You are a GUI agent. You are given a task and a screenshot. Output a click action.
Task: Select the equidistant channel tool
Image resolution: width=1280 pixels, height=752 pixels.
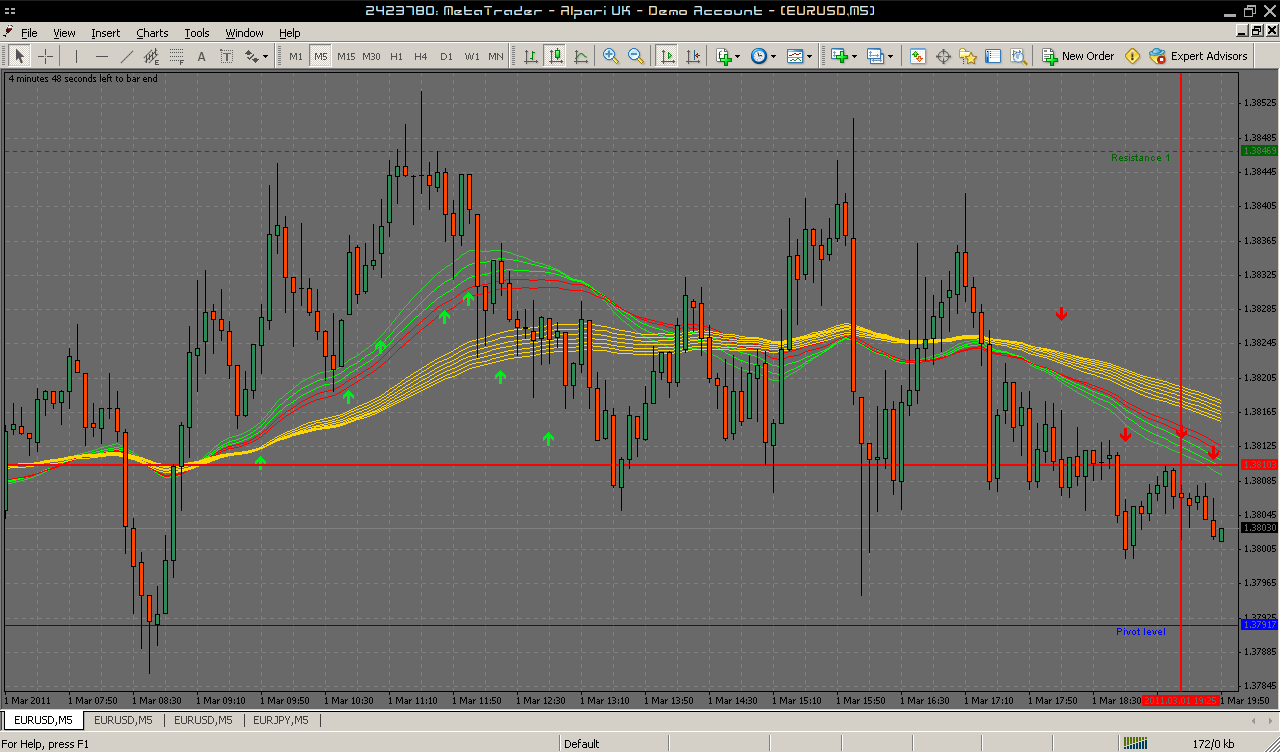152,56
